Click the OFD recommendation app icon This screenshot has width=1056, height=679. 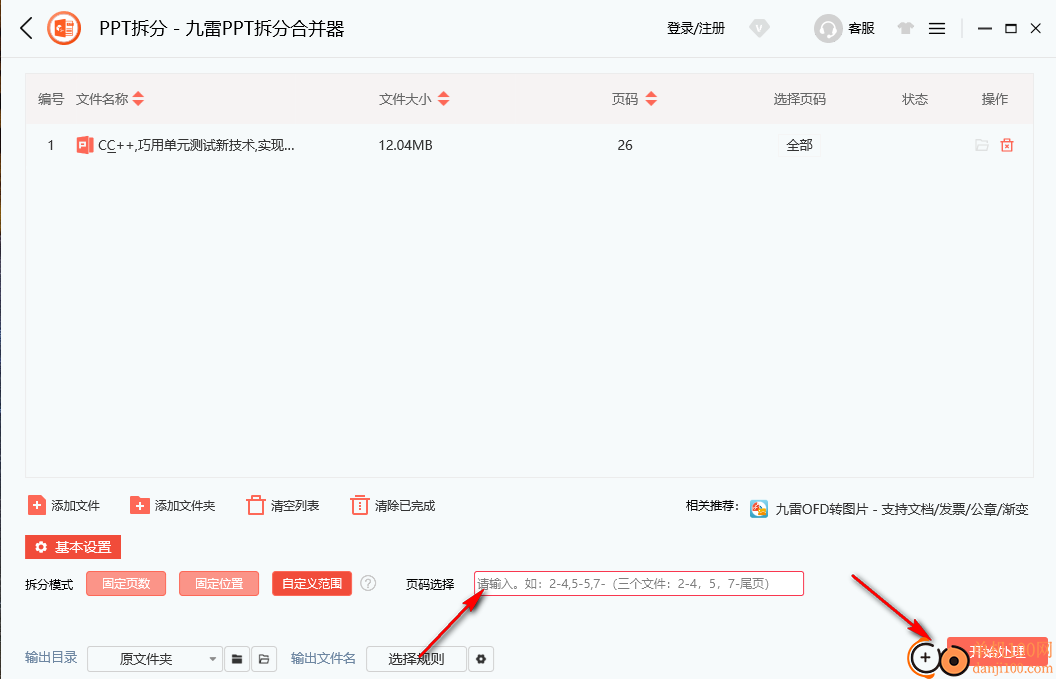759,509
